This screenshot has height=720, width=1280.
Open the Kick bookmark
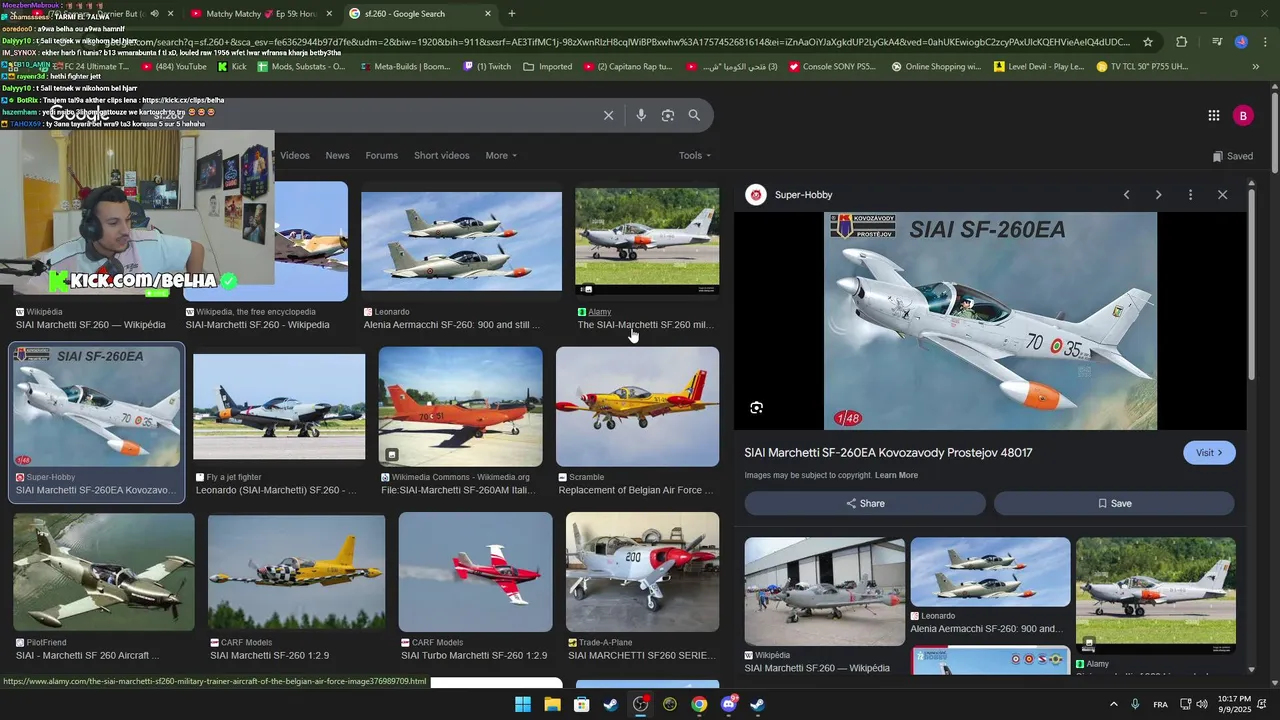tap(231, 67)
